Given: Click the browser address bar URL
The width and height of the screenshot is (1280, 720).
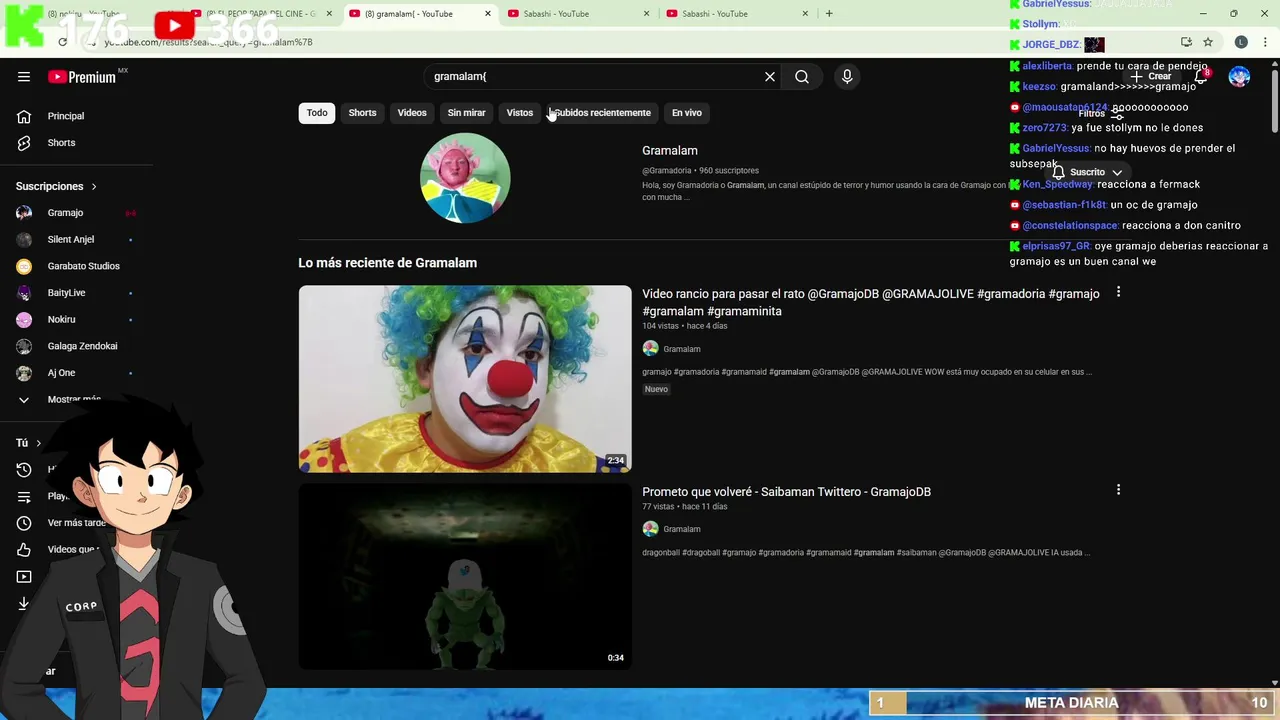Looking at the screenshot, I should [208, 42].
